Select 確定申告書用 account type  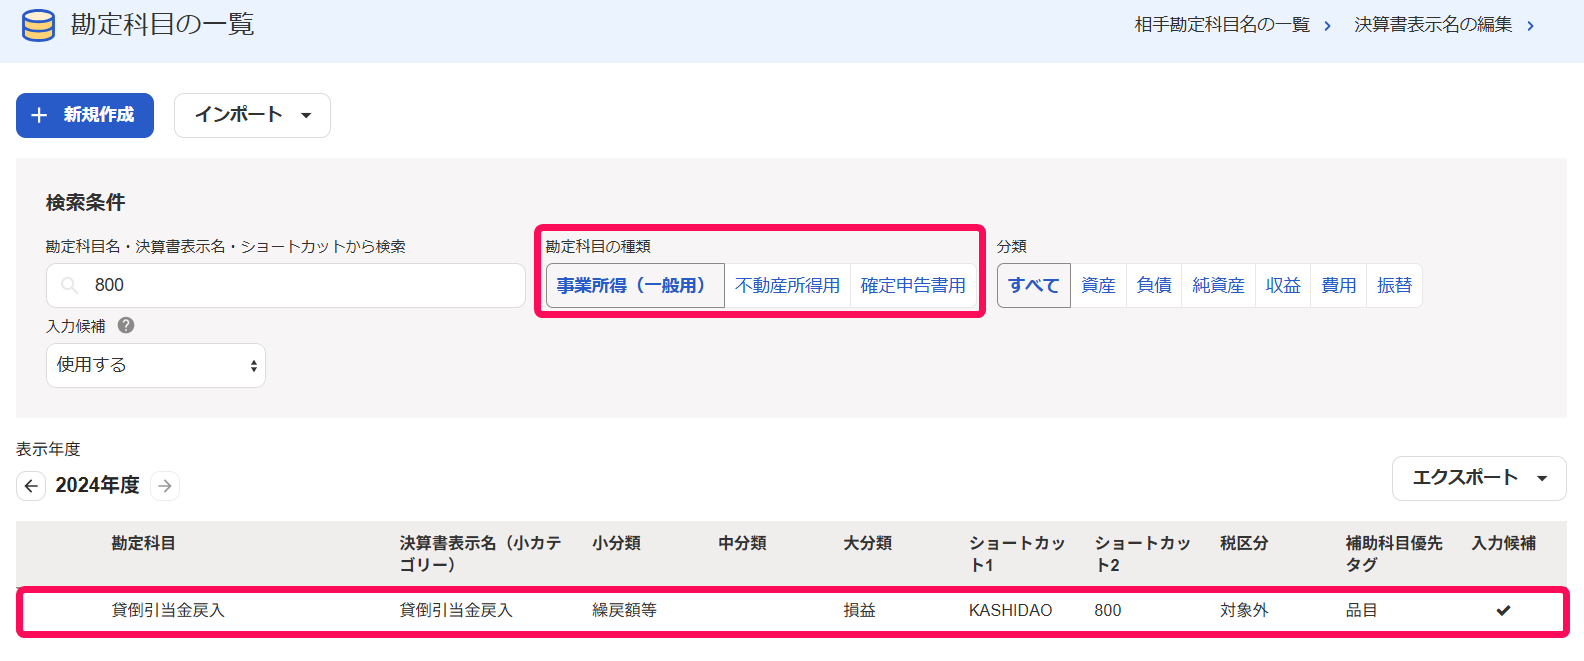[913, 286]
